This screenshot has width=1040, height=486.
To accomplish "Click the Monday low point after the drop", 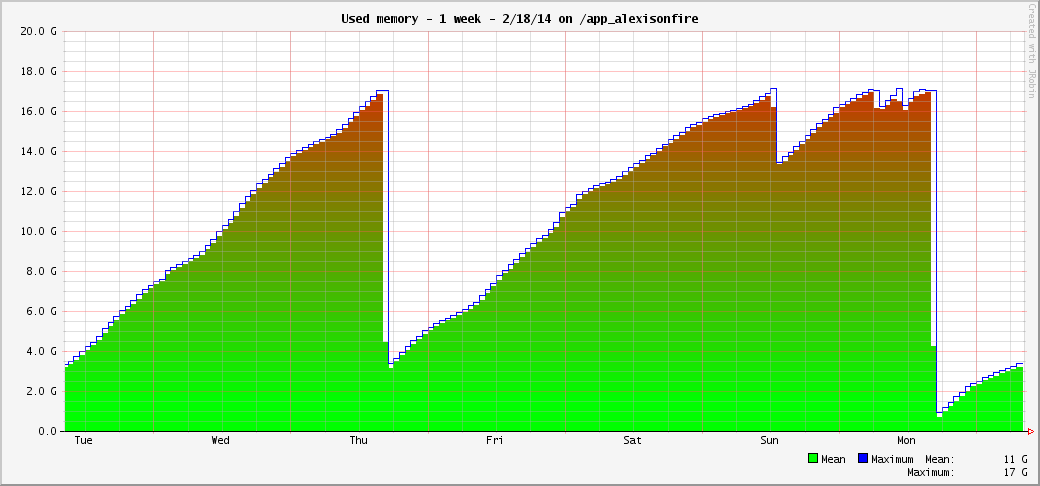I will 939,413.
